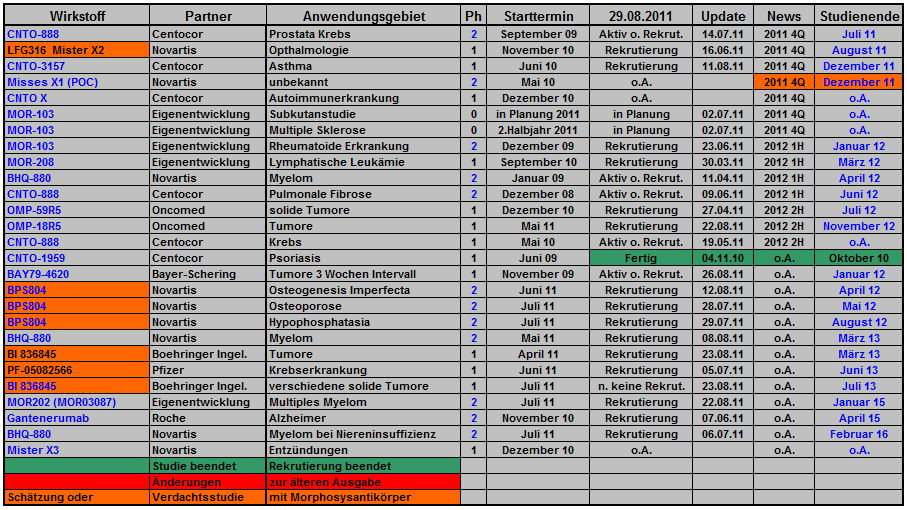Click the Anwendungsgebiet column header
Screen dimensions: 907x510
364,16
